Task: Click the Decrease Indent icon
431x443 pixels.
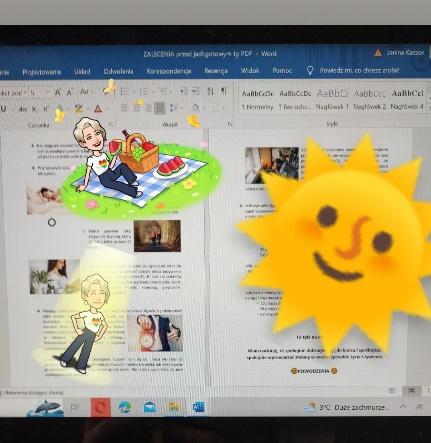Action: [184, 91]
